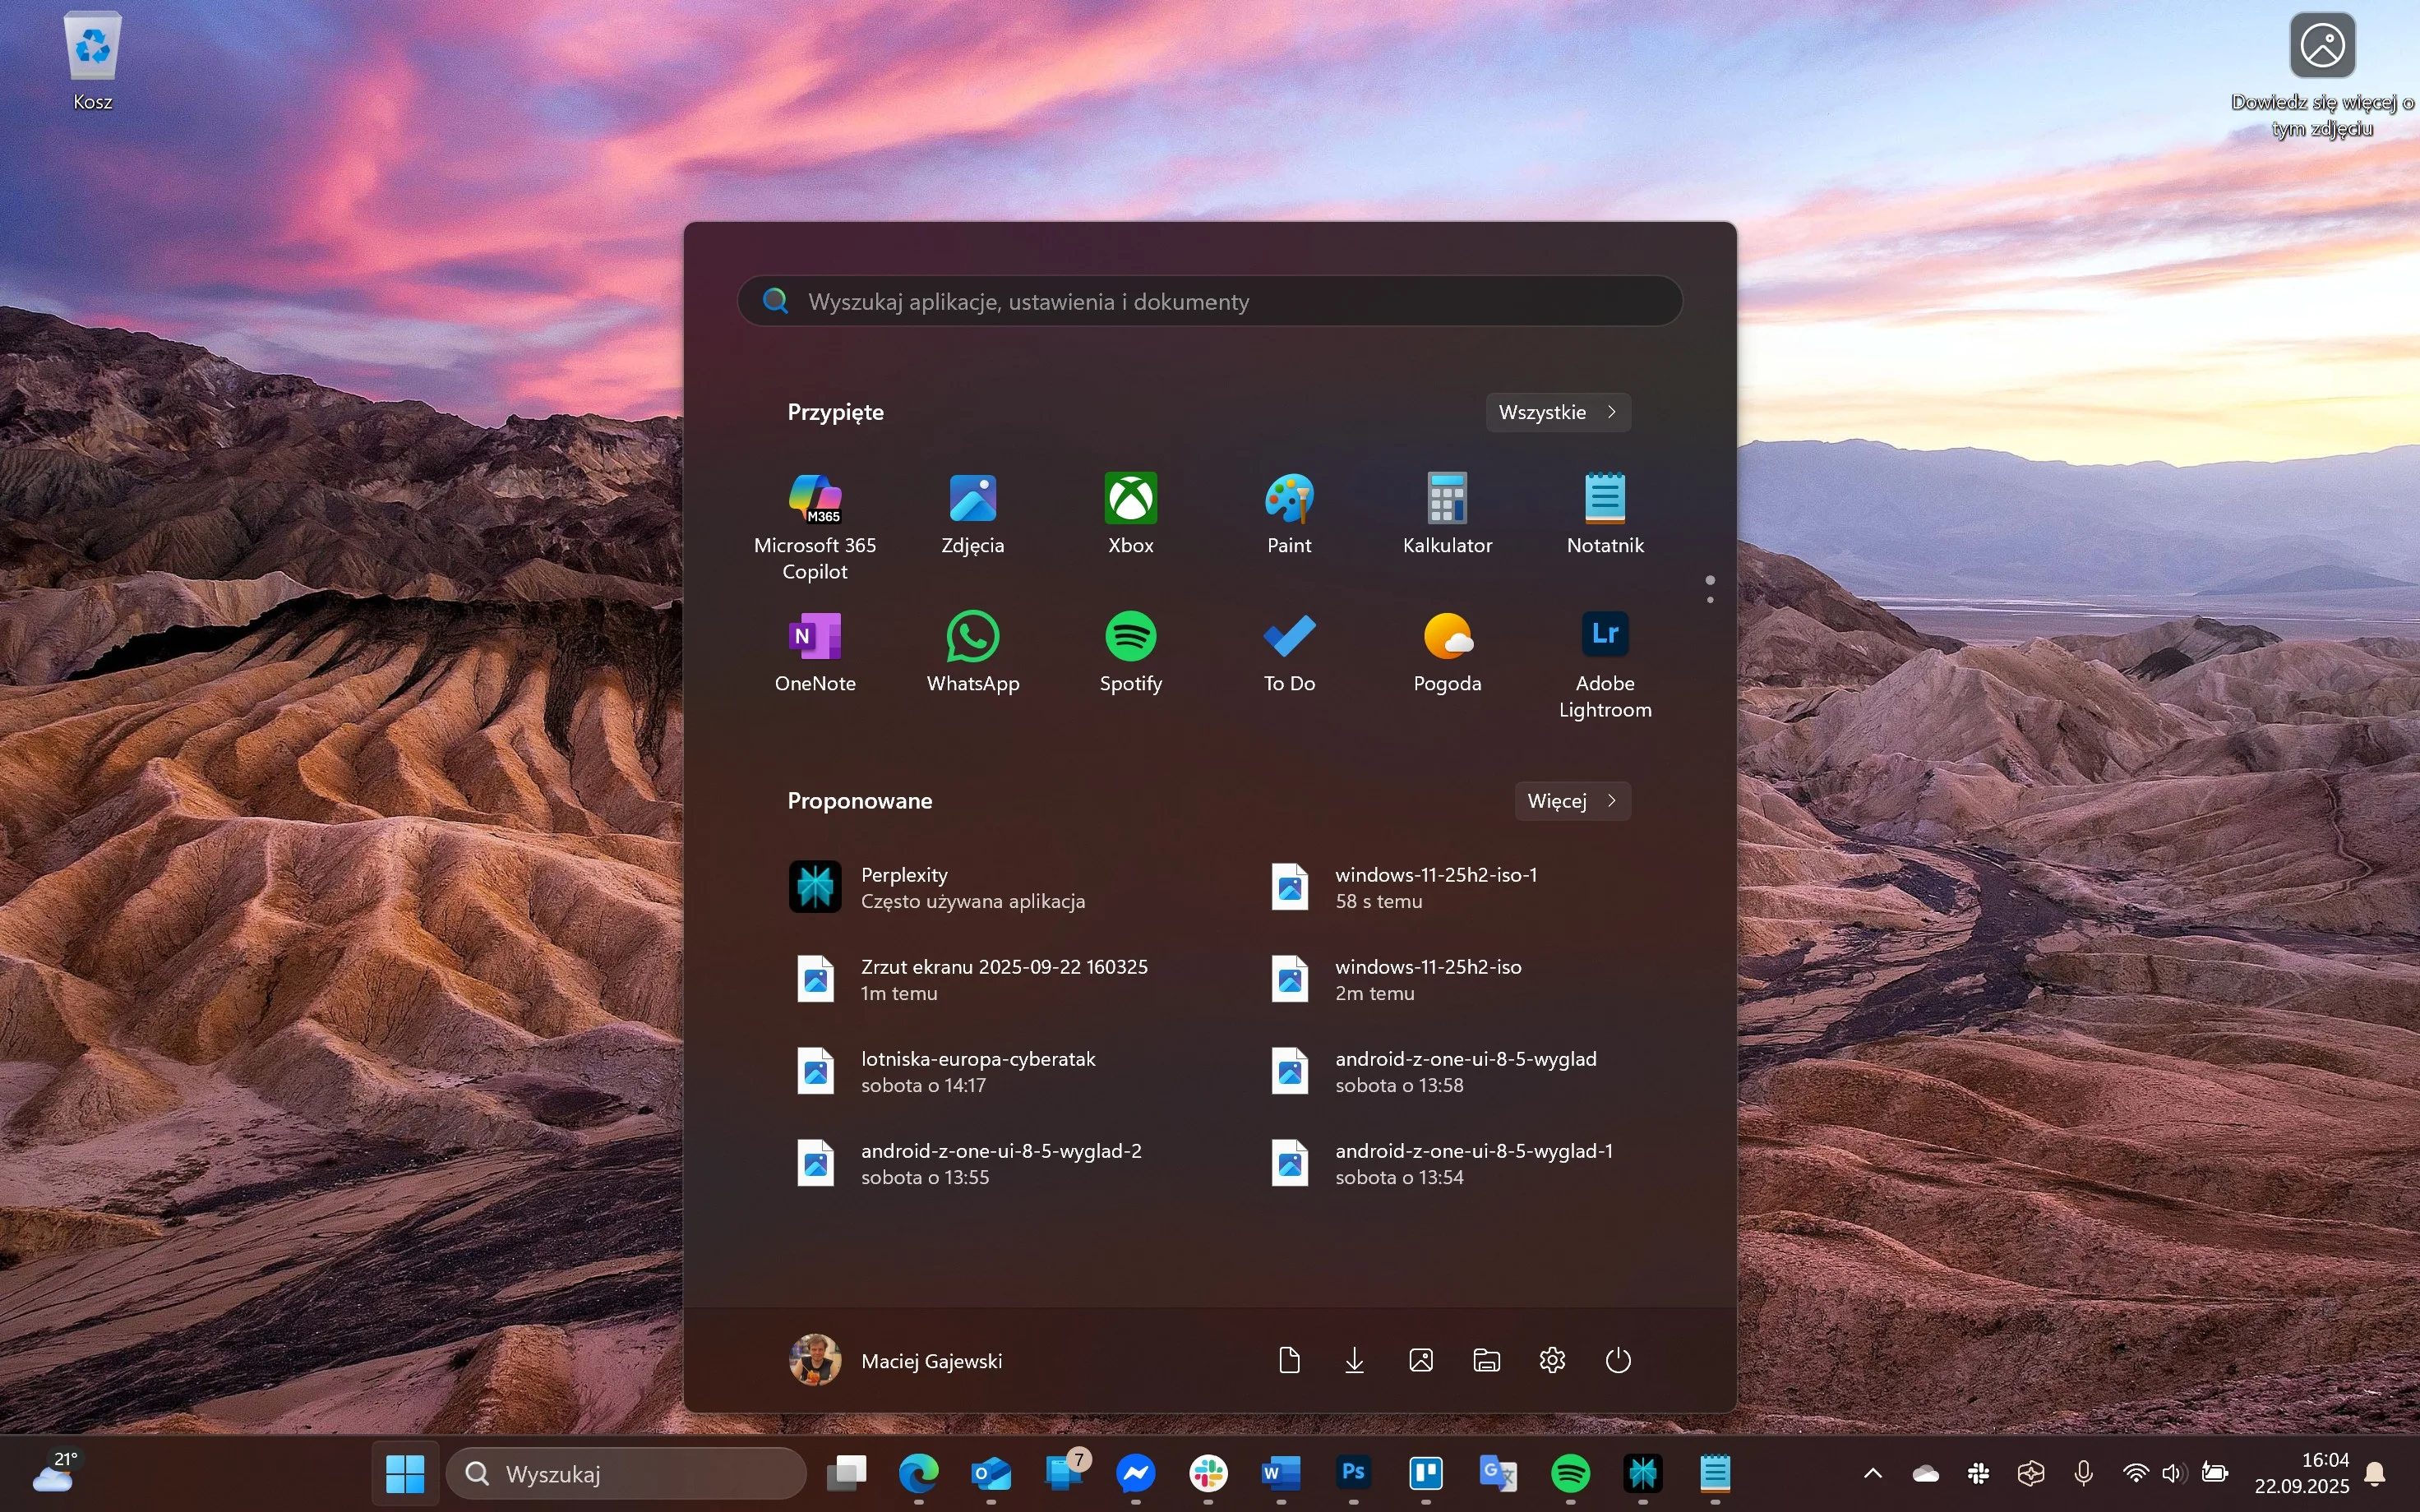This screenshot has width=2420, height=1512.
Task: Open Notepad from the taskbar
Action: click(x=1715, y=1473)
